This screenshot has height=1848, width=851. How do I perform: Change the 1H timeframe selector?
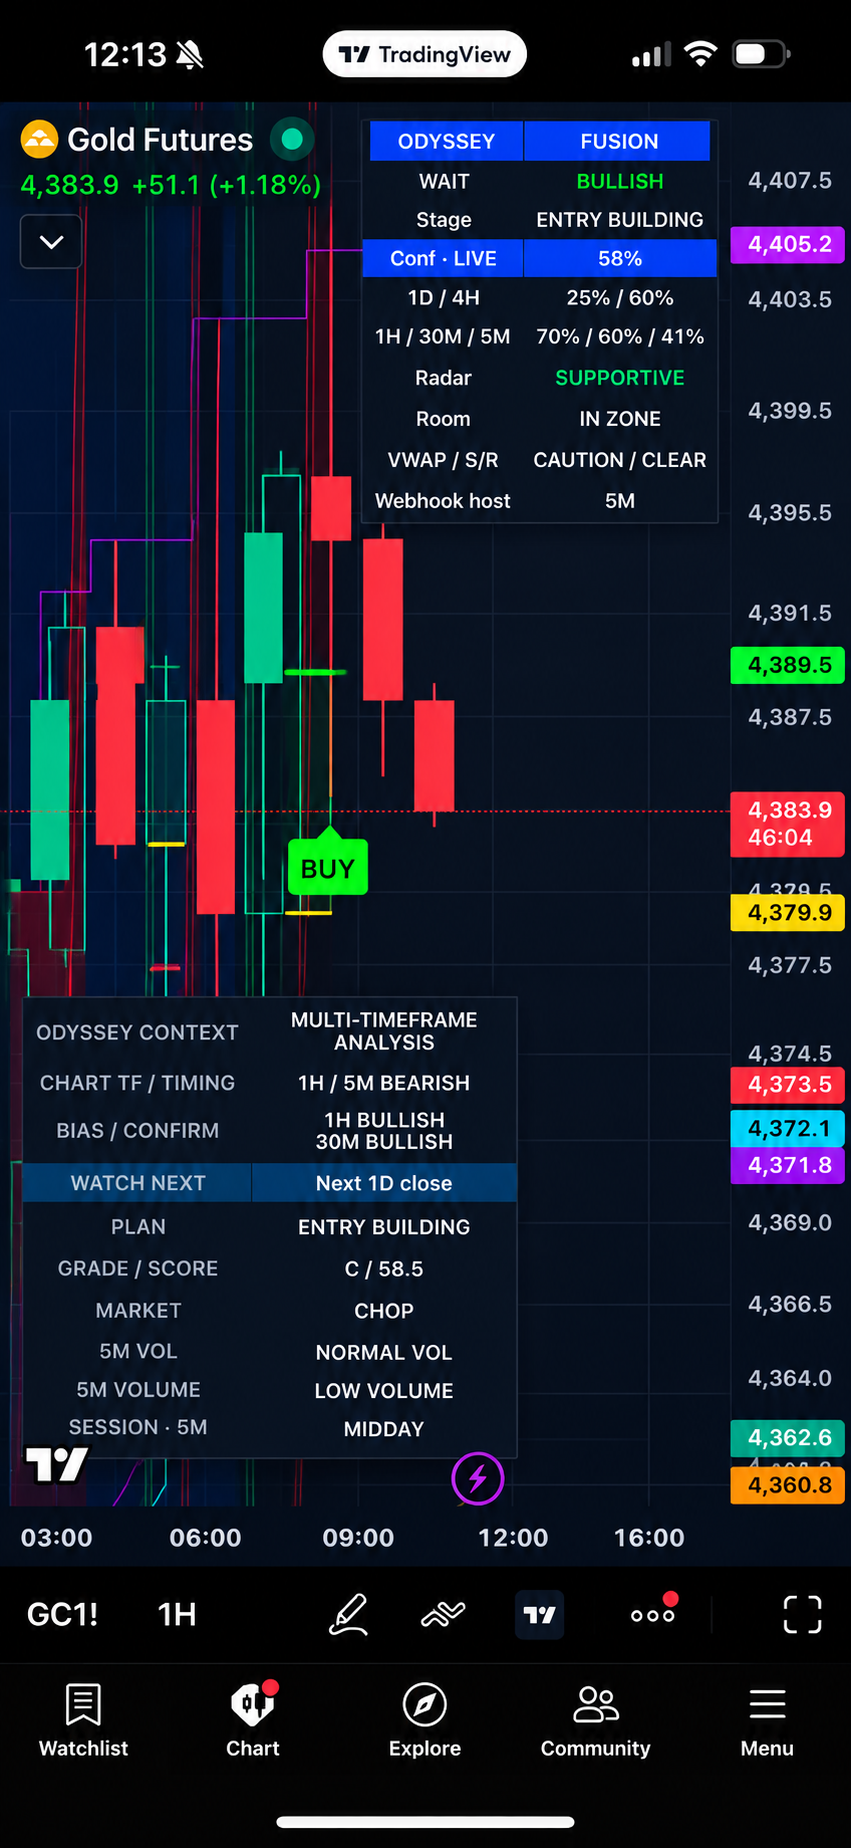(x=177, y=1614)
